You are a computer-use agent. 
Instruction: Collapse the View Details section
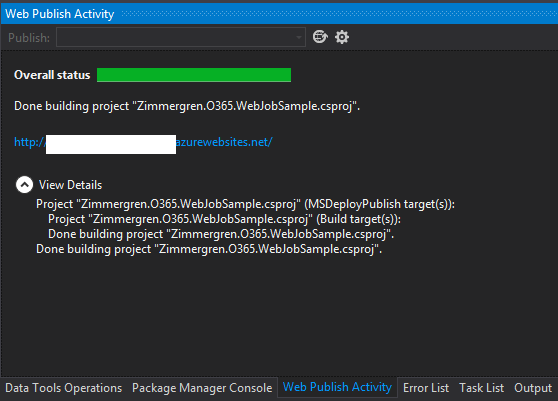(x=24, y=185)
